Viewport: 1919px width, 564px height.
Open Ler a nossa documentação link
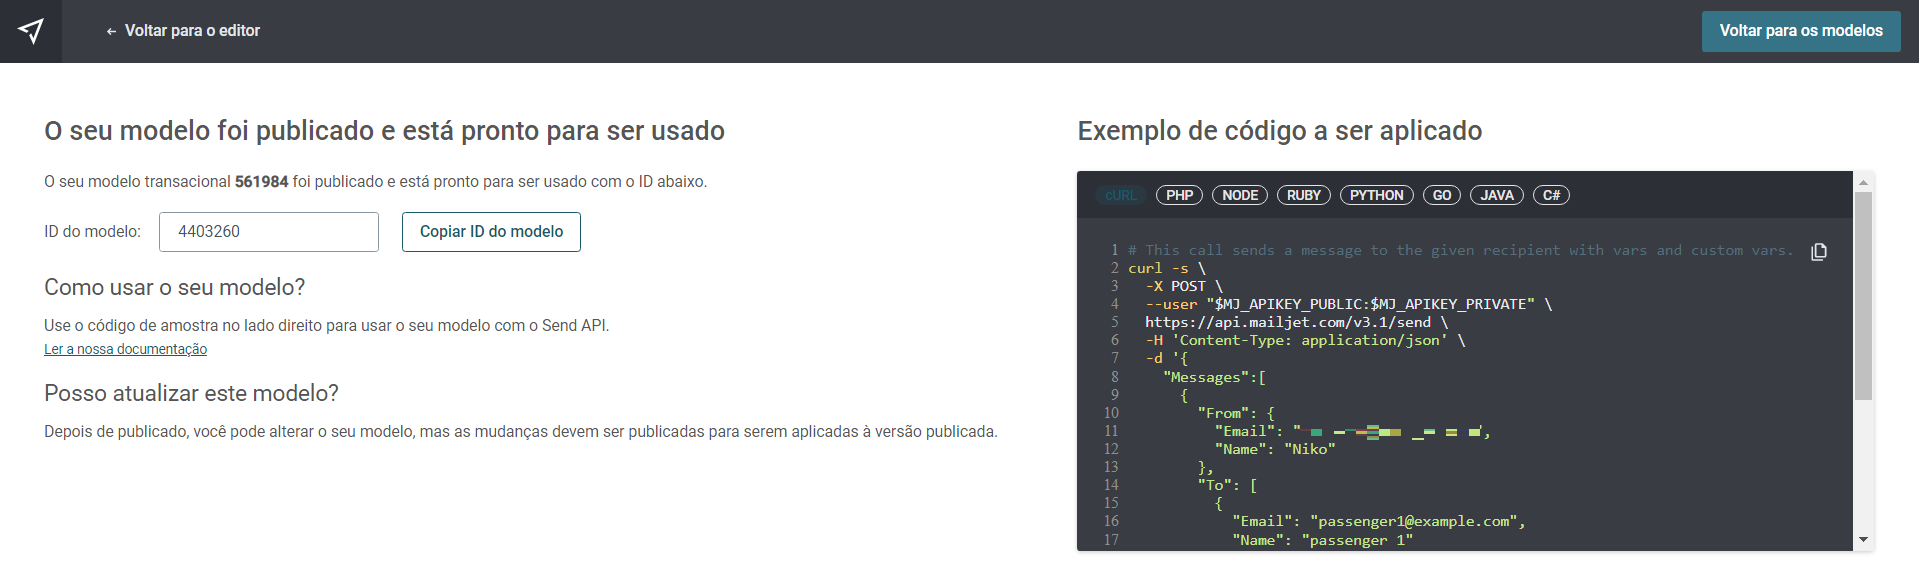125,349
